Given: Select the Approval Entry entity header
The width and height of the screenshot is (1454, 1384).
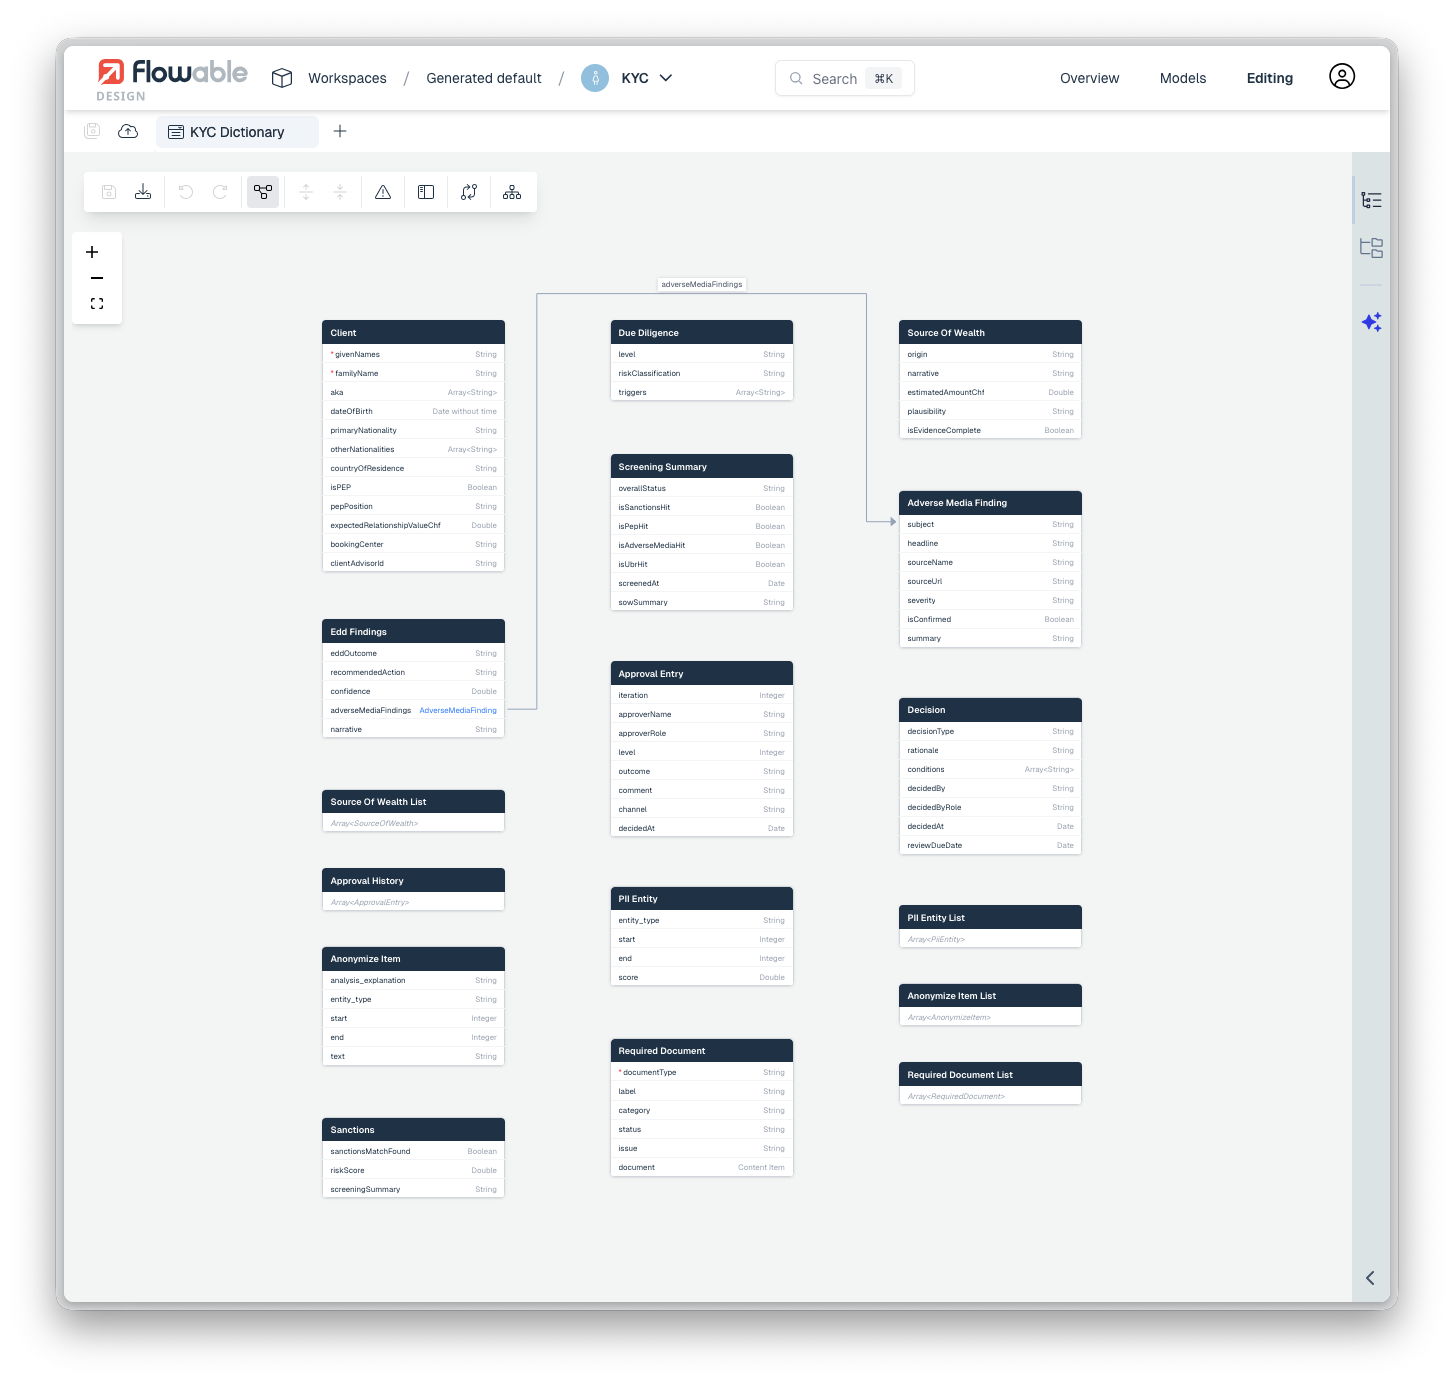Looking at the screenshot, I should (701, 674).
